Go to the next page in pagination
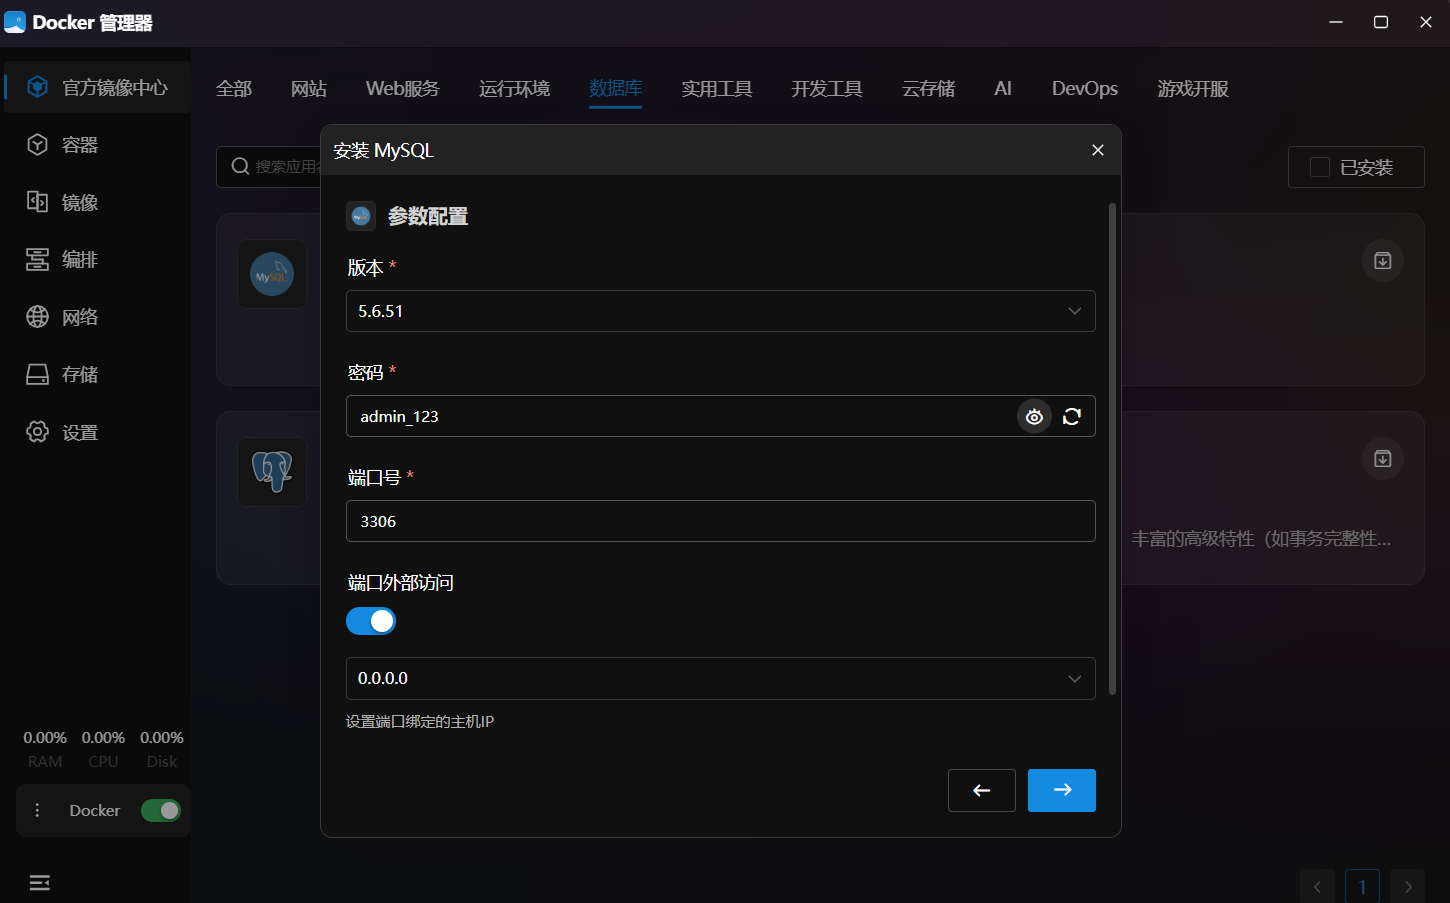 (1408, 886)
